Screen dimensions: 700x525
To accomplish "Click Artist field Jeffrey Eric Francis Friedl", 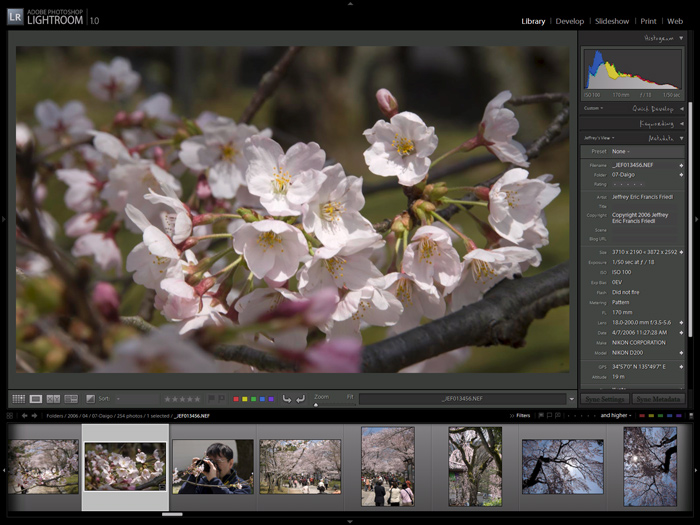I will 642,197.
